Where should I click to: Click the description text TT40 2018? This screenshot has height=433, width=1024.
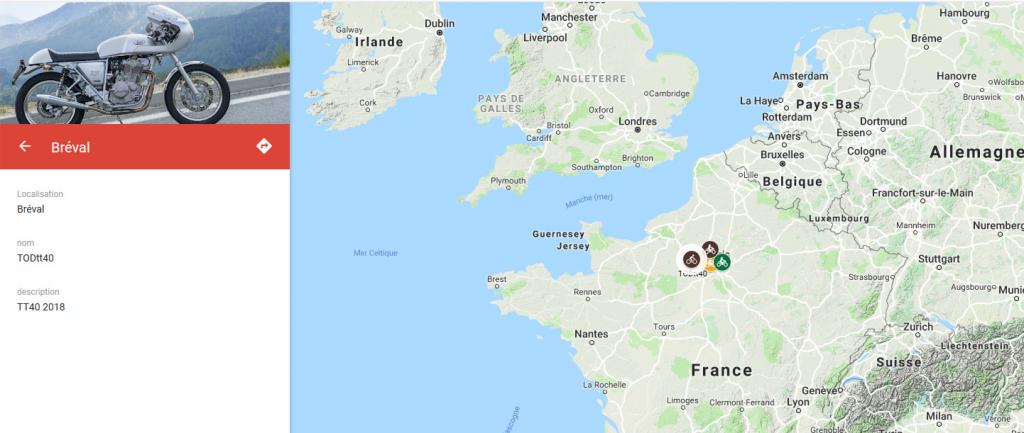(41, 307)
